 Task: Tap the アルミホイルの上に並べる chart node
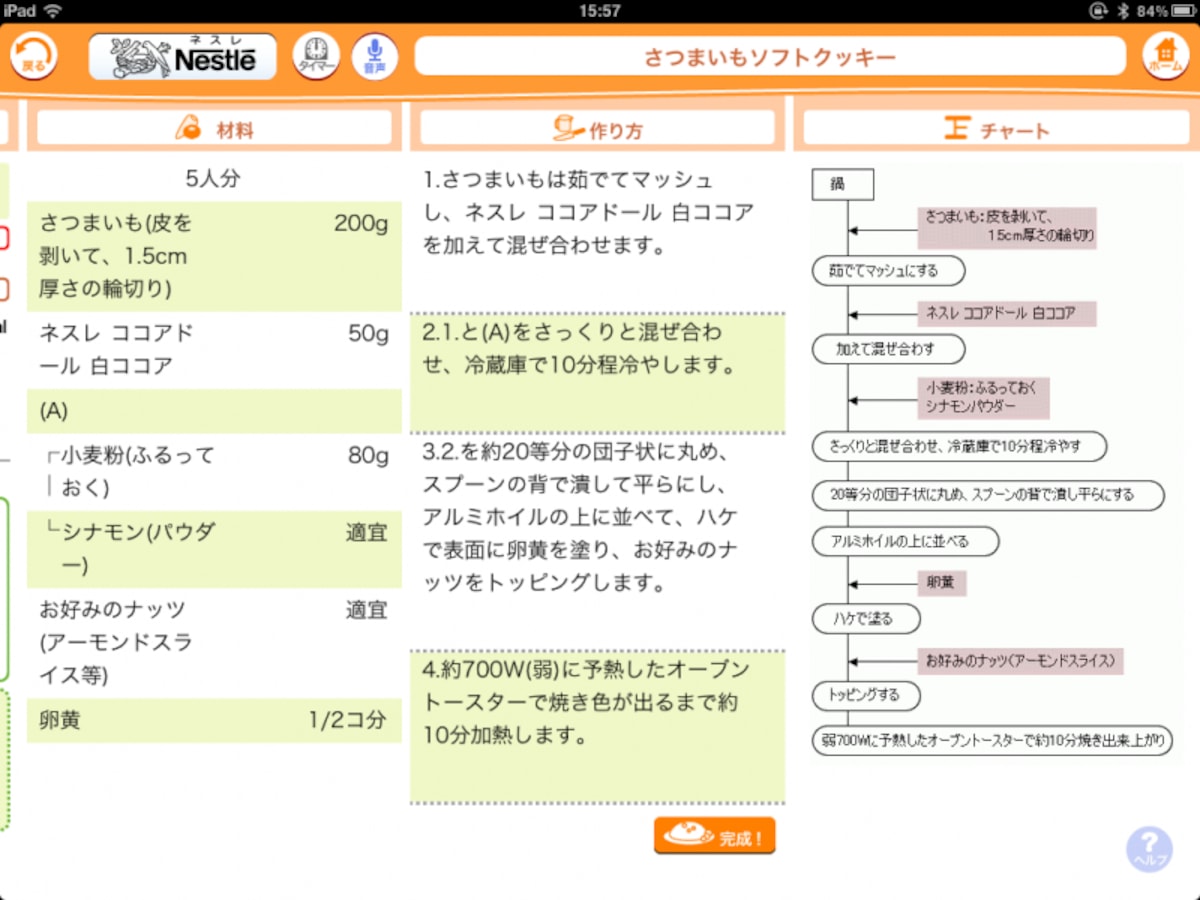905,541
